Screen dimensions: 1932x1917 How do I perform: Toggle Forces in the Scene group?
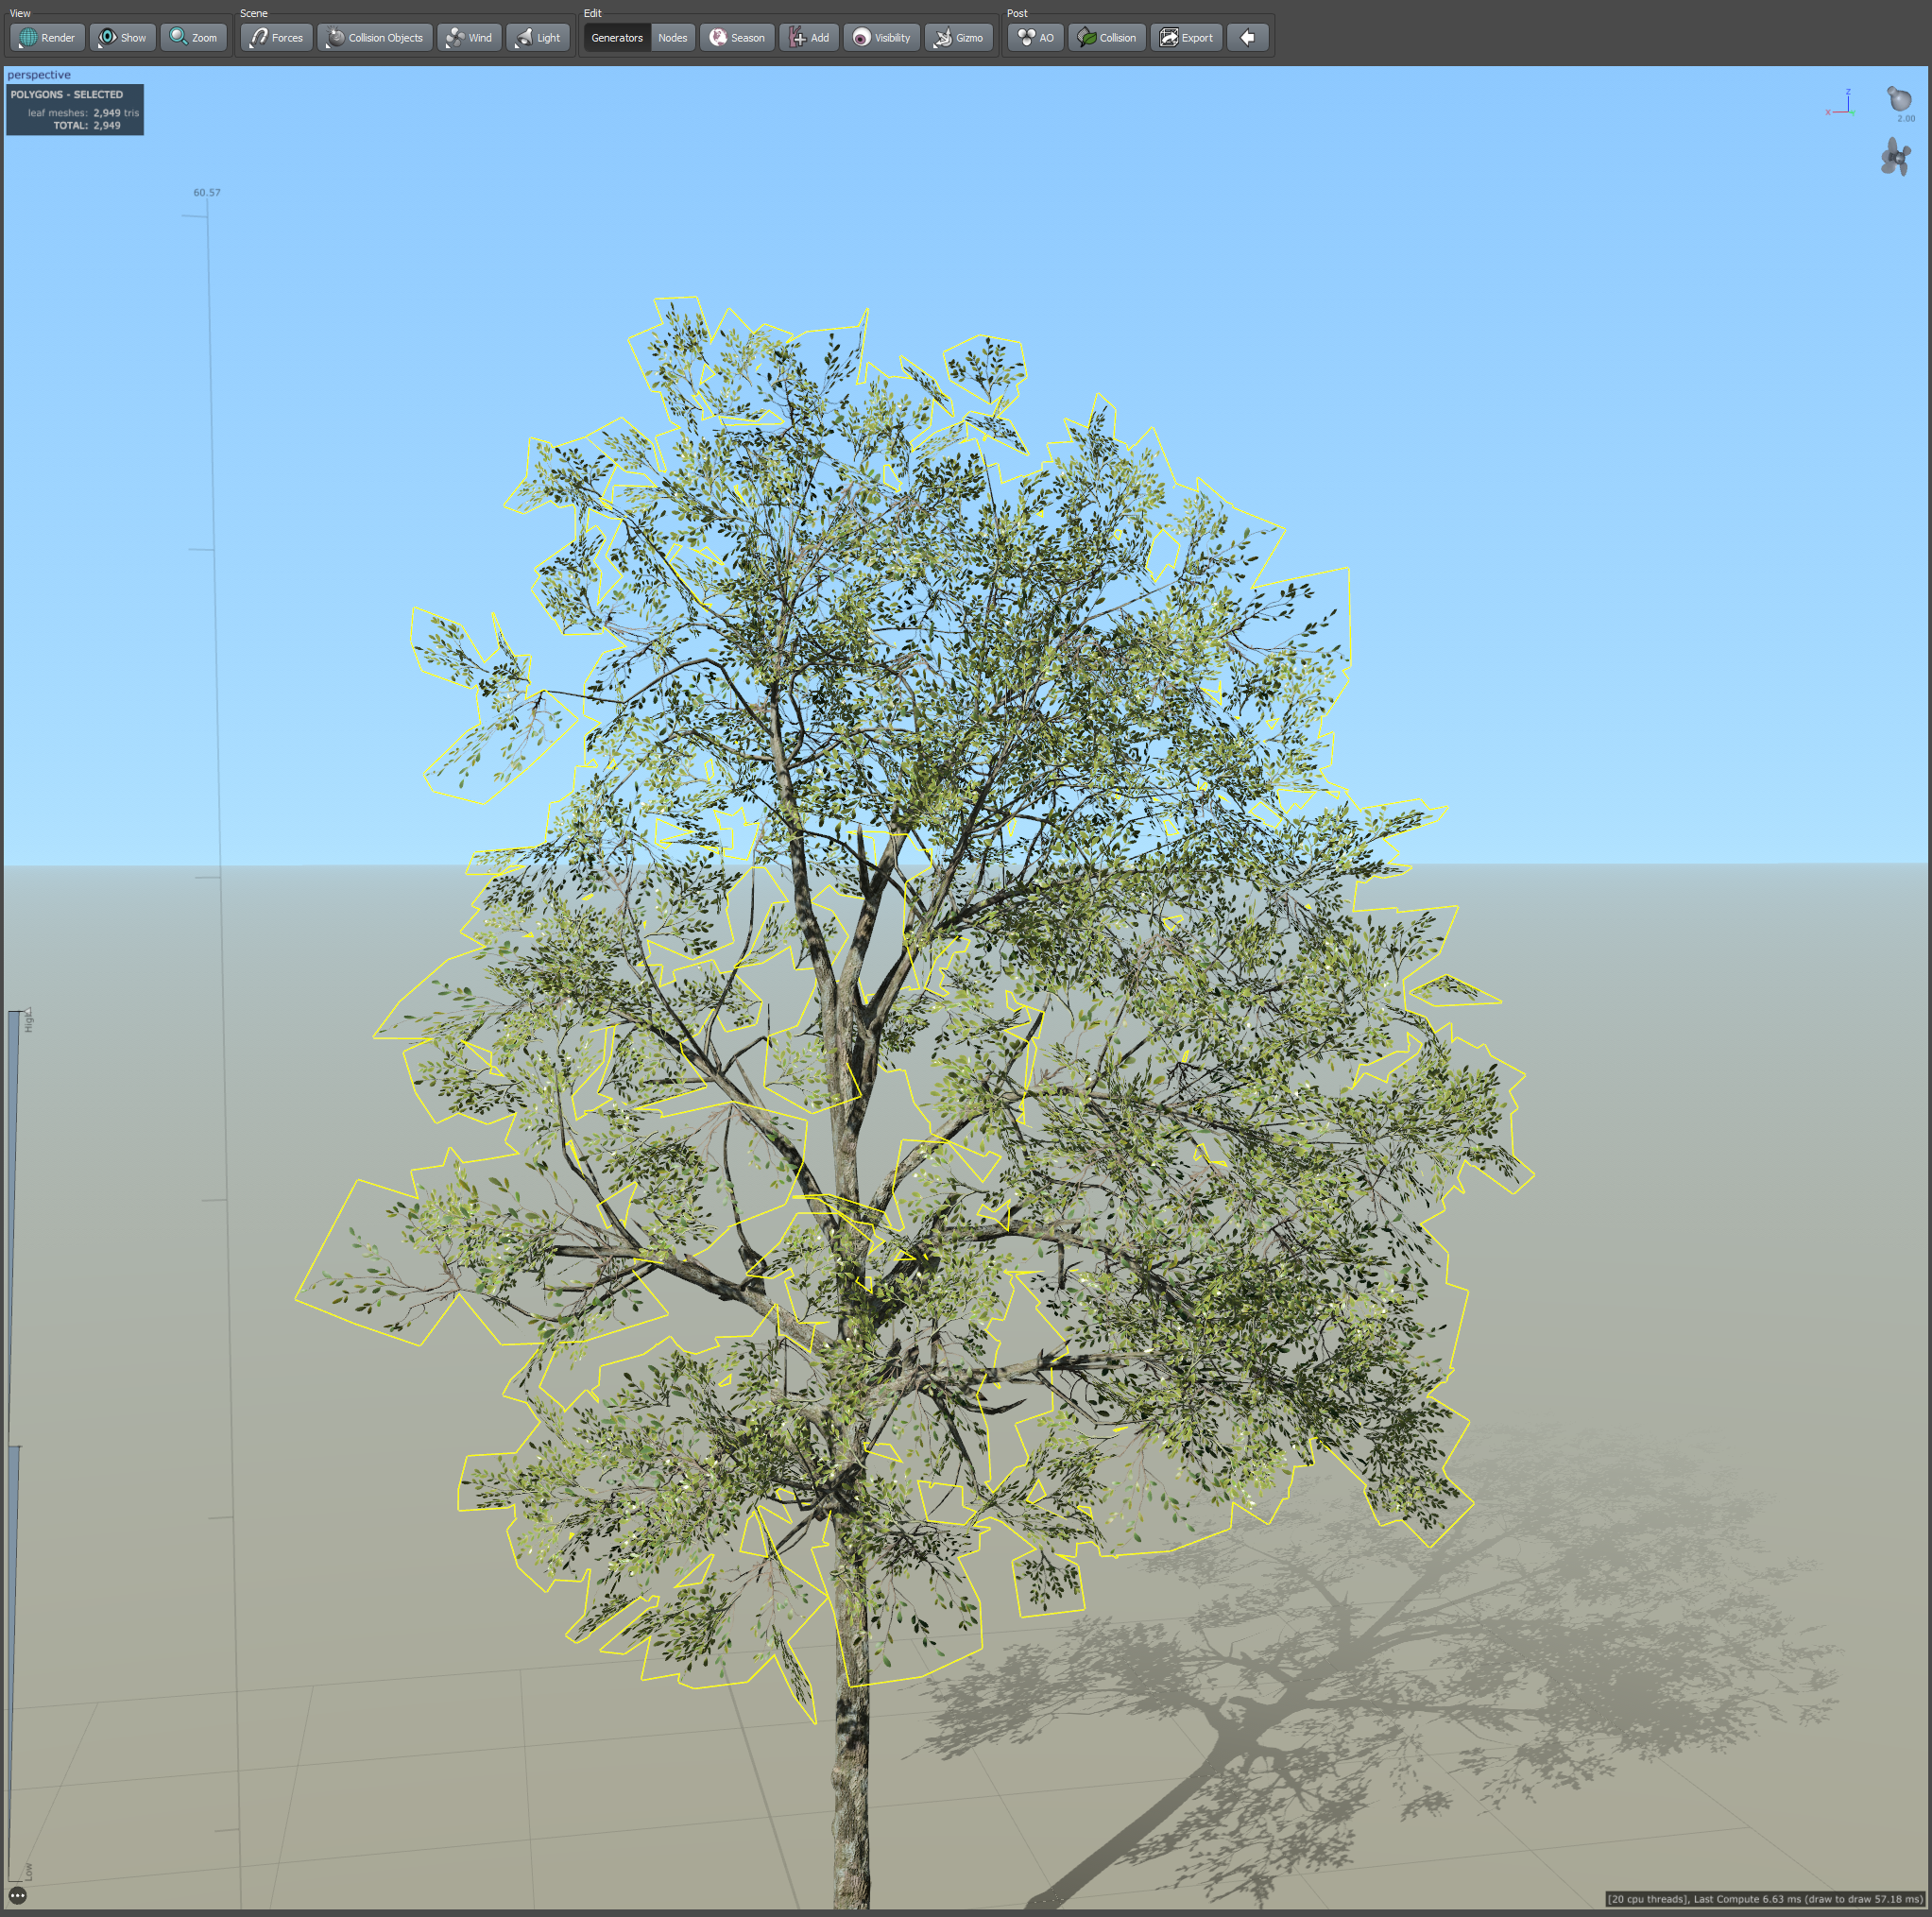(x=276, y=38)
